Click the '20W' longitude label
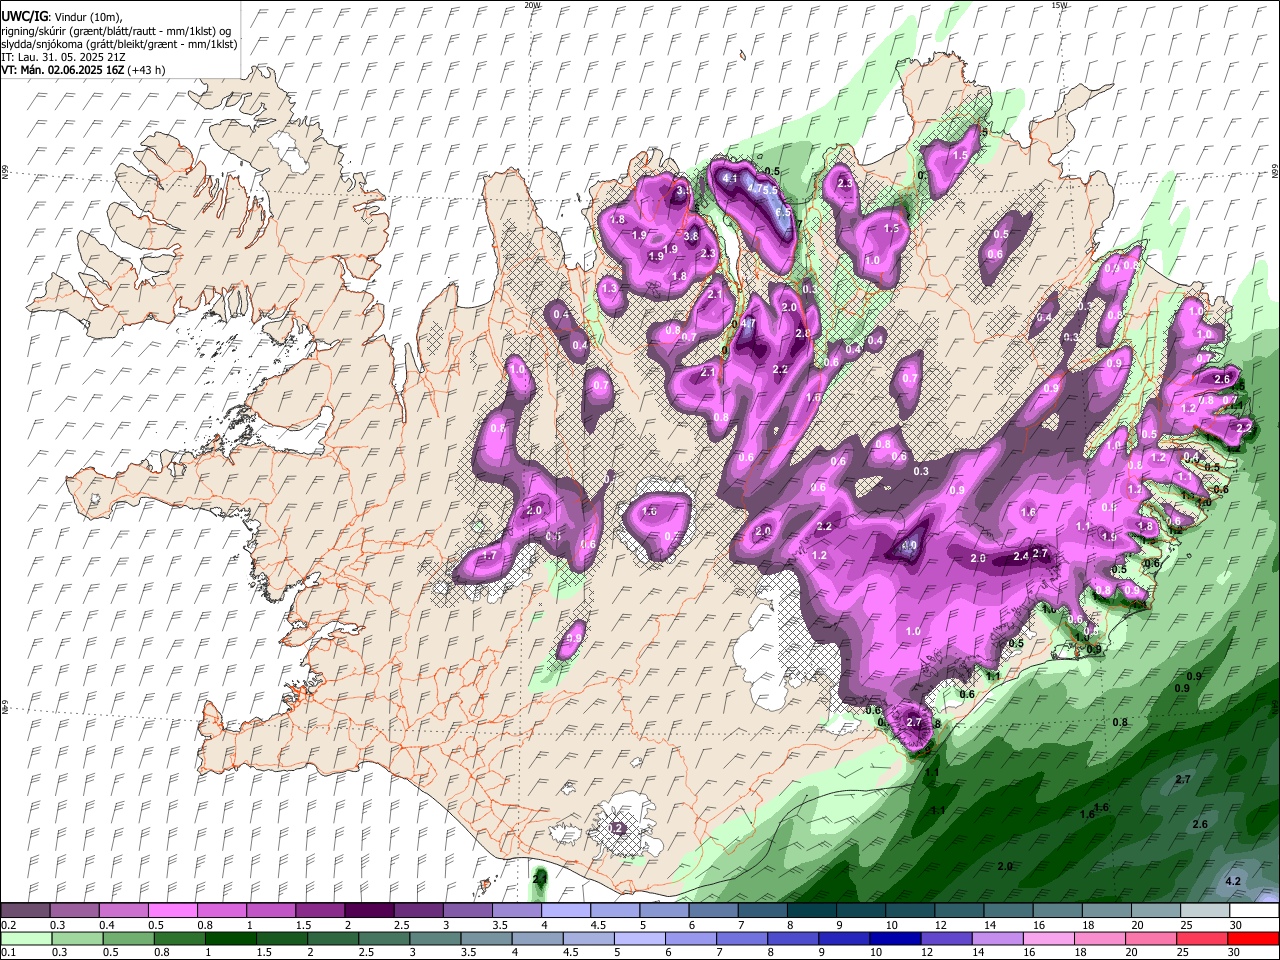1280x960 pixels. [532, 5]
